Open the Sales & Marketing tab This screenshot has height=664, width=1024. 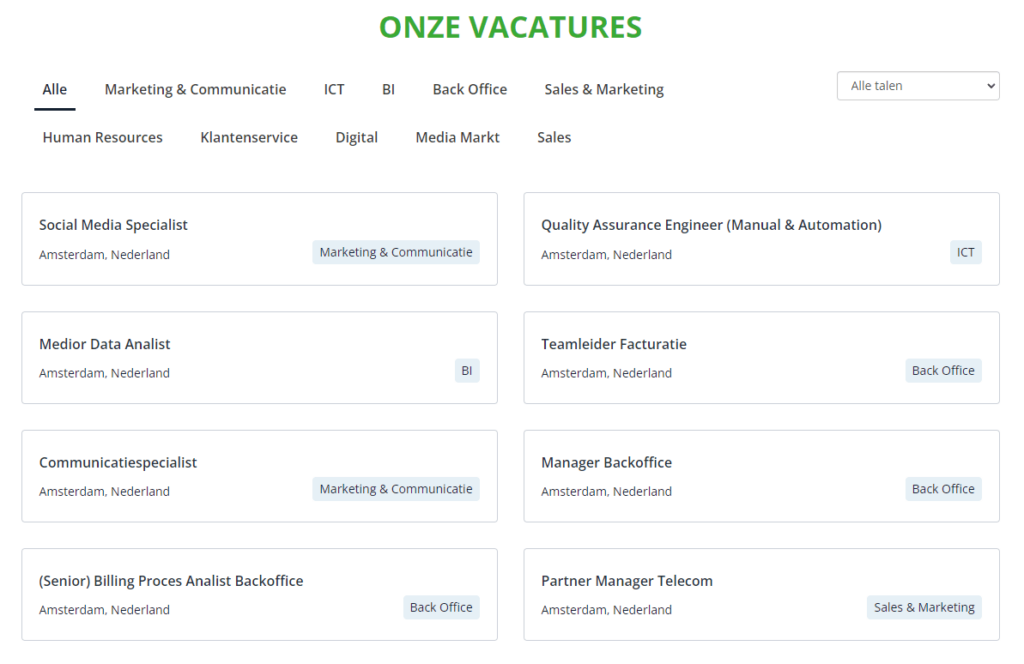pyautogui.click(x=604, y=89)
